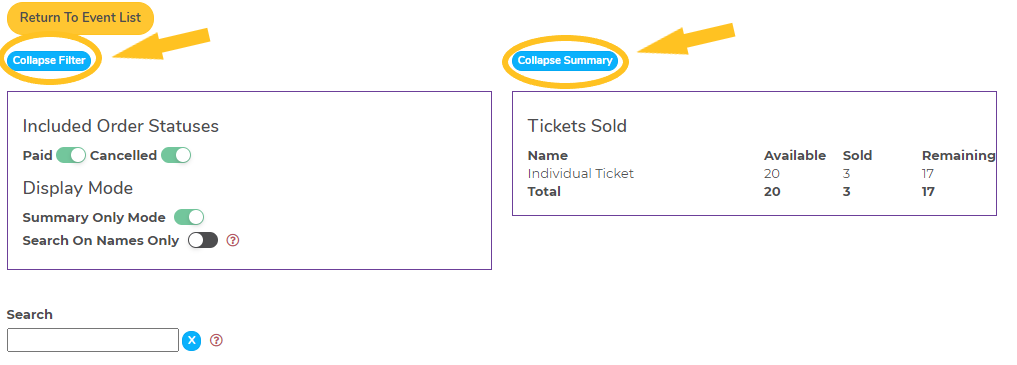Collapse the filter panel

[49, 60]
